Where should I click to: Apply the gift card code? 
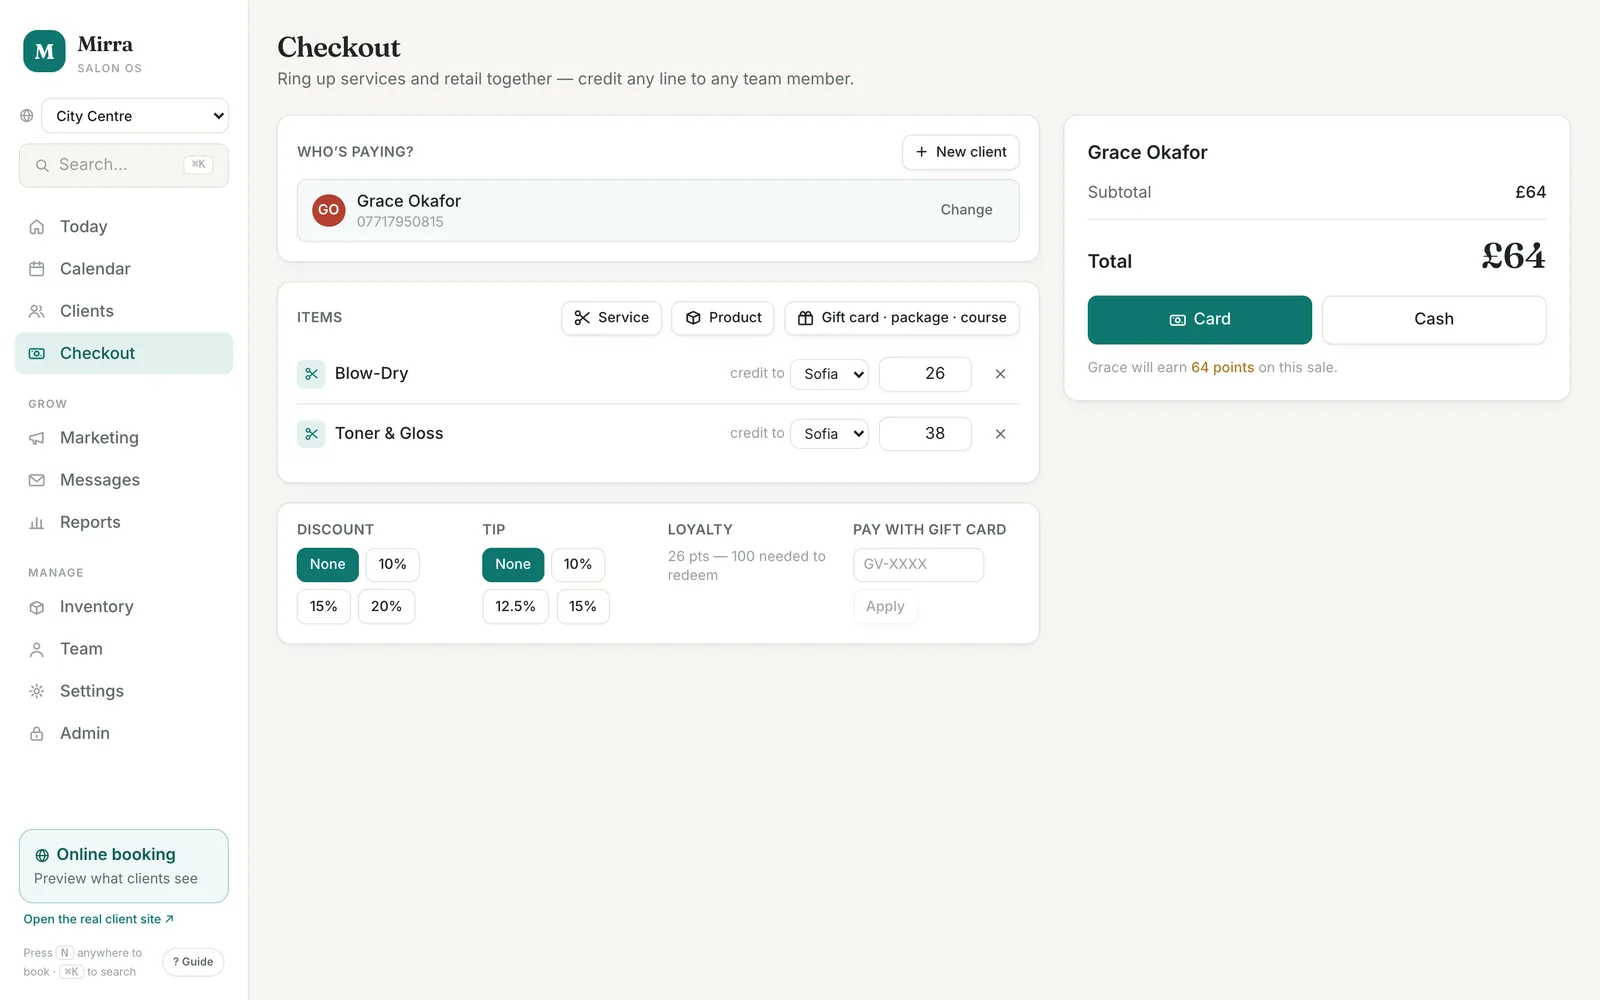point(885,607)
